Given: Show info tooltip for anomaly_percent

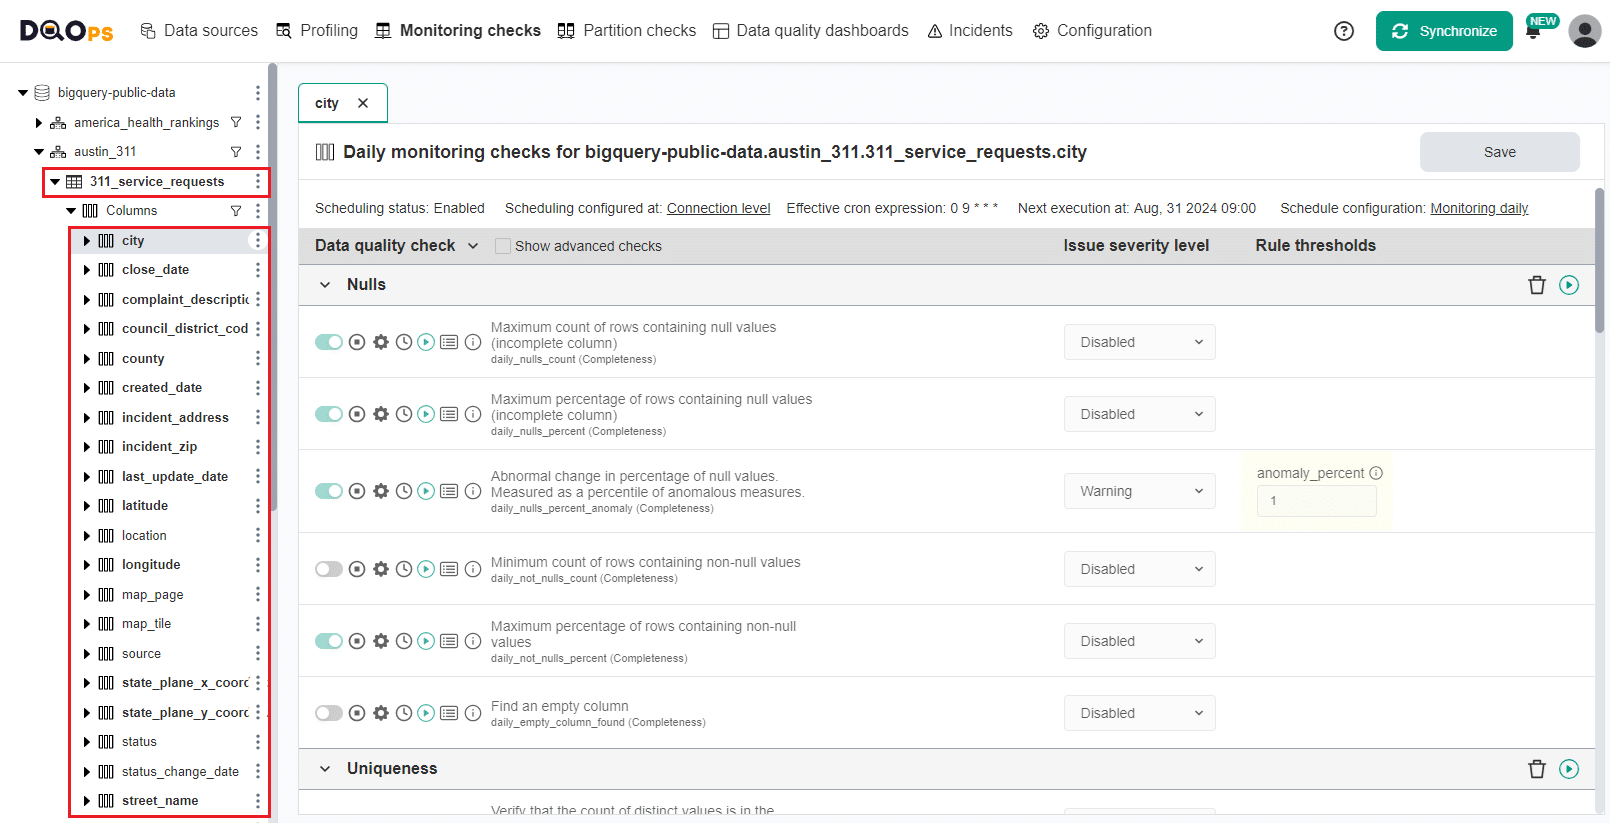Looking at the screenshot, I should coord(1376,473).
